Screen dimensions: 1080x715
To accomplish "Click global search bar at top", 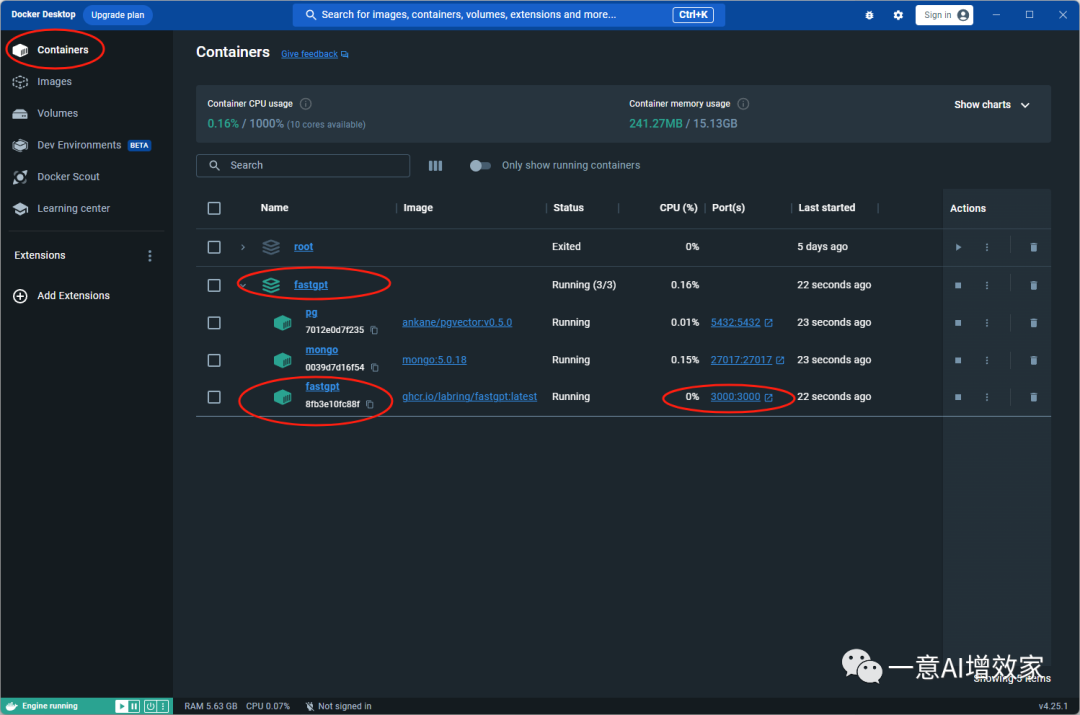I will pos(508,14).
